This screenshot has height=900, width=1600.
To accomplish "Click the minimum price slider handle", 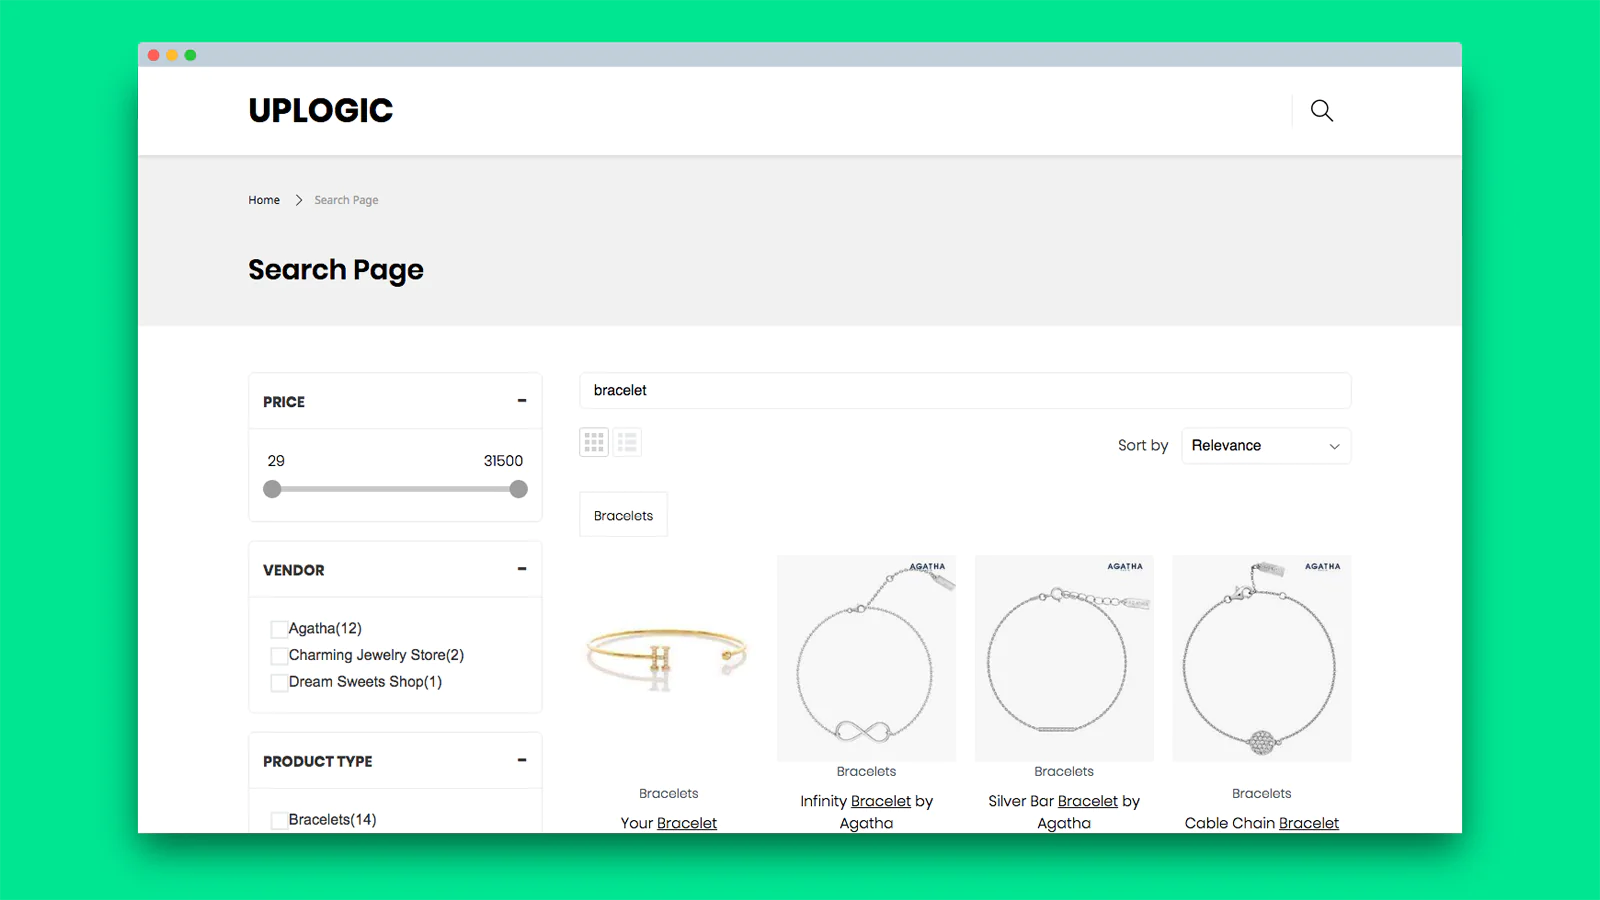I will tap(272, 489).
